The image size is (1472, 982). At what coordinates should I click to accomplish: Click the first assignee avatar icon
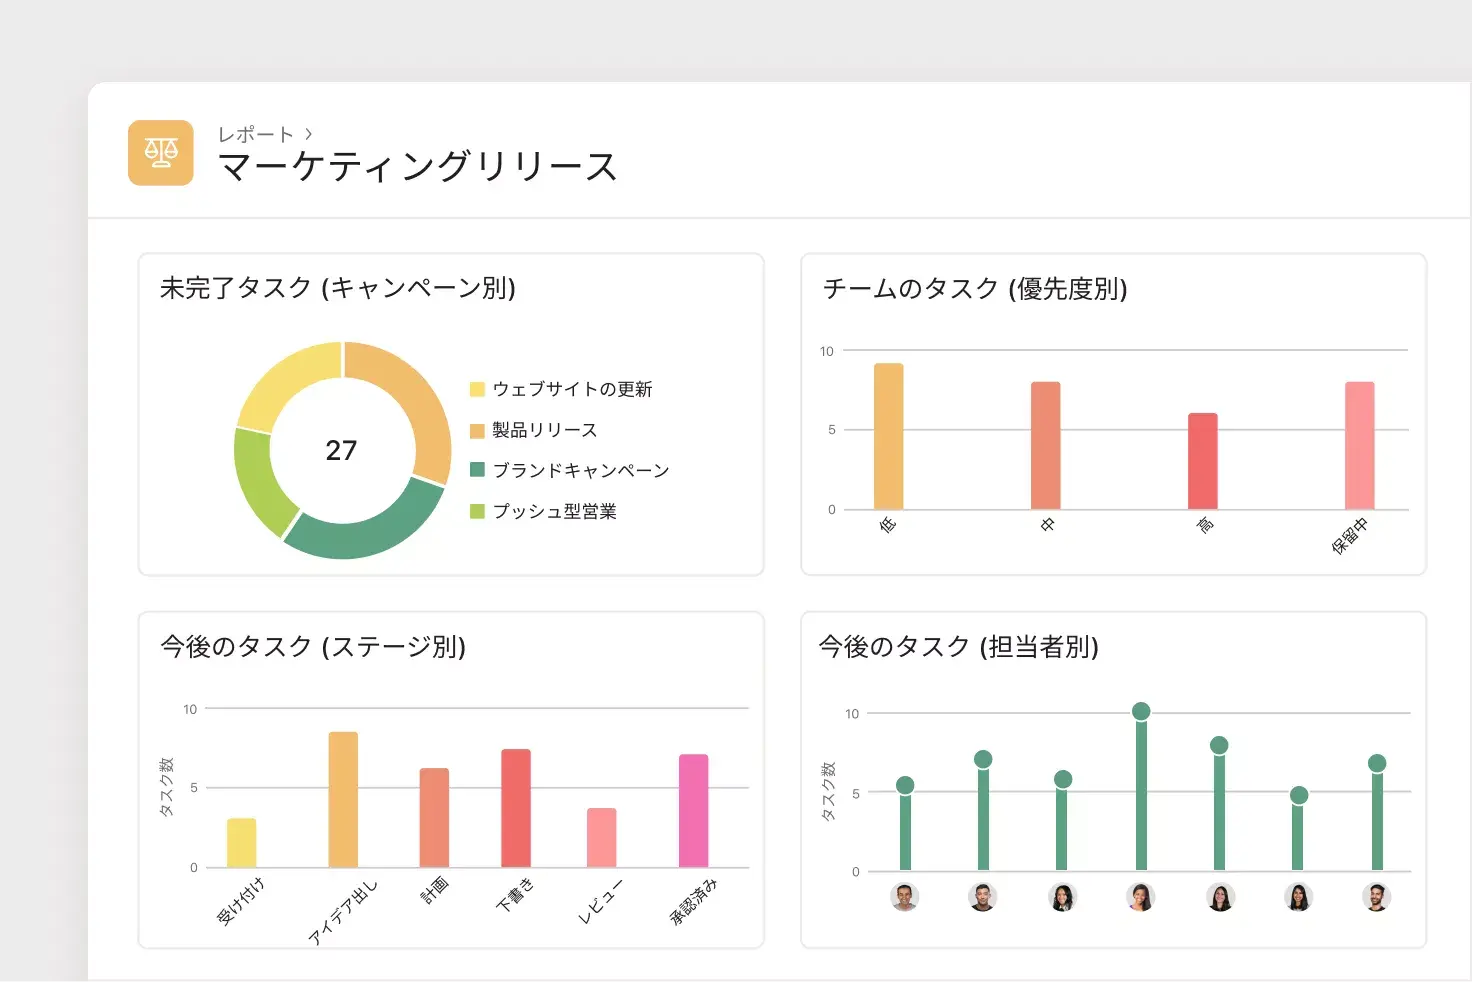click(x=905, y=898)
